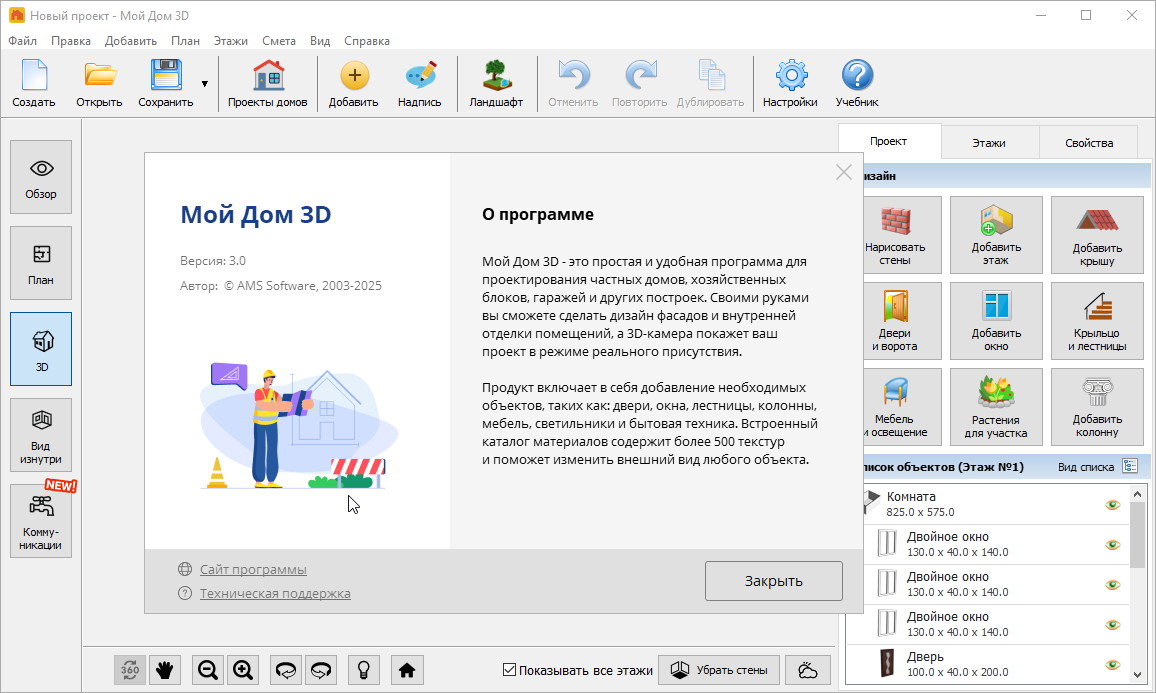
Task: Click the Повторить redo arrow
Action: (639, 84)
